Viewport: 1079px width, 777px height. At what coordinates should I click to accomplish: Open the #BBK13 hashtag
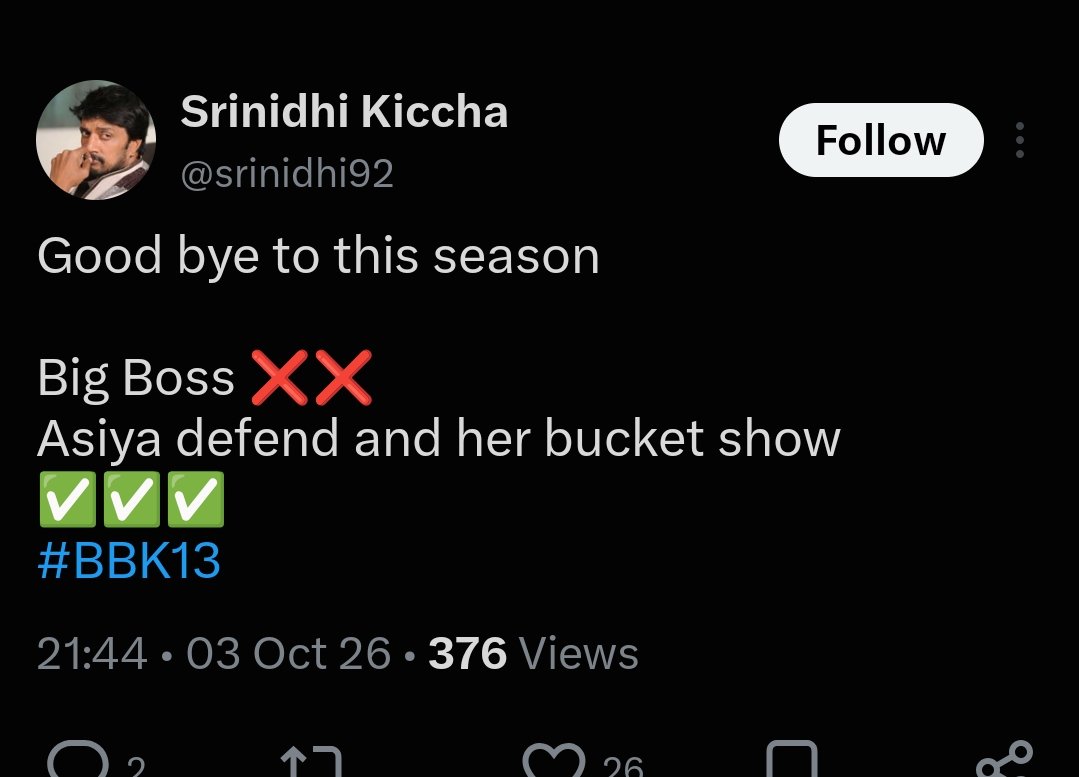[129, 560]
